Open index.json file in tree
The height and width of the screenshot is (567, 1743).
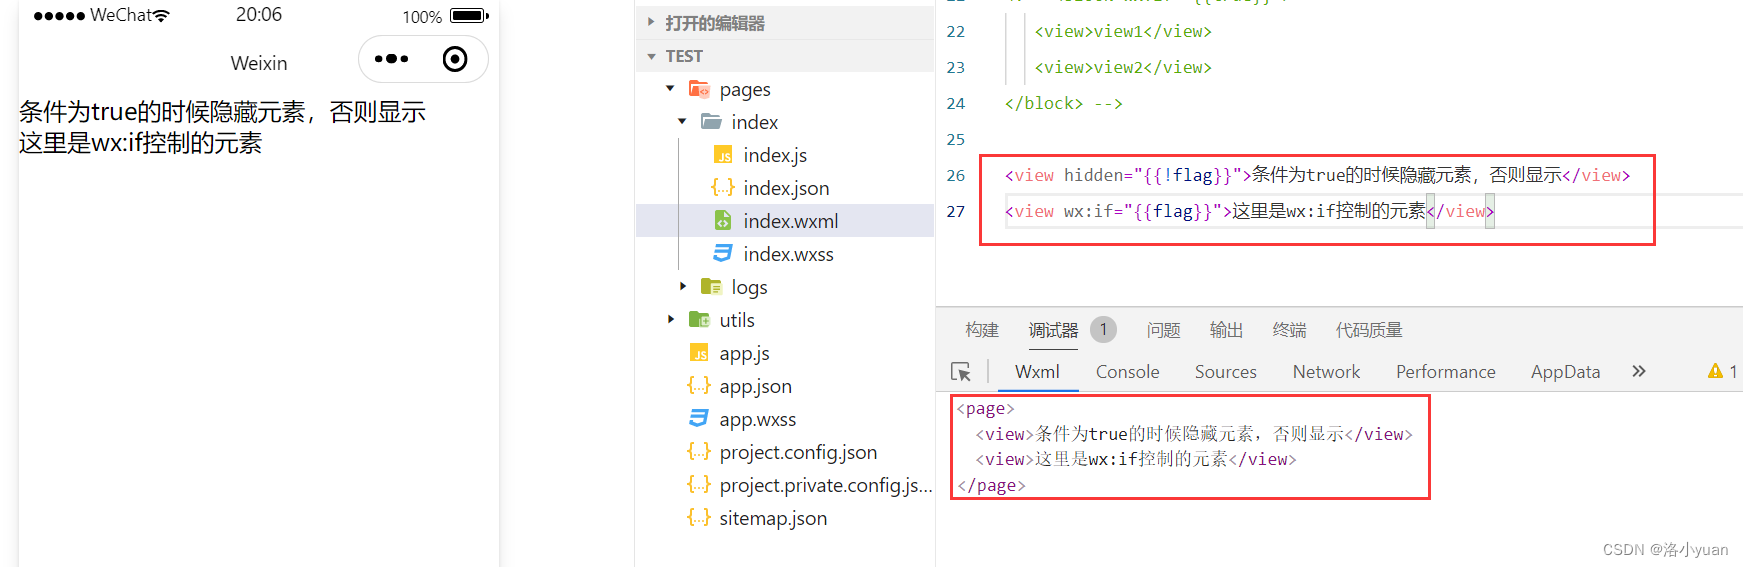click(786, 188)
